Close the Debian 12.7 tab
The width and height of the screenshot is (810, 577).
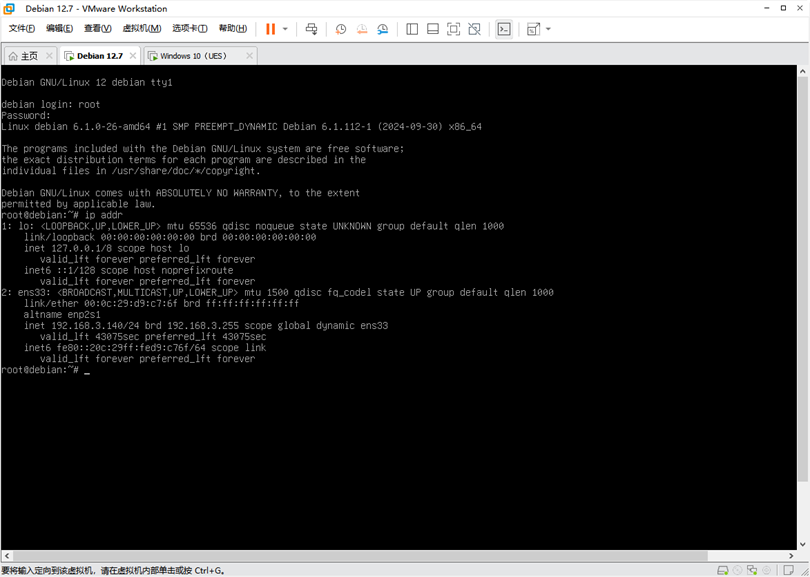coord(133,56)
